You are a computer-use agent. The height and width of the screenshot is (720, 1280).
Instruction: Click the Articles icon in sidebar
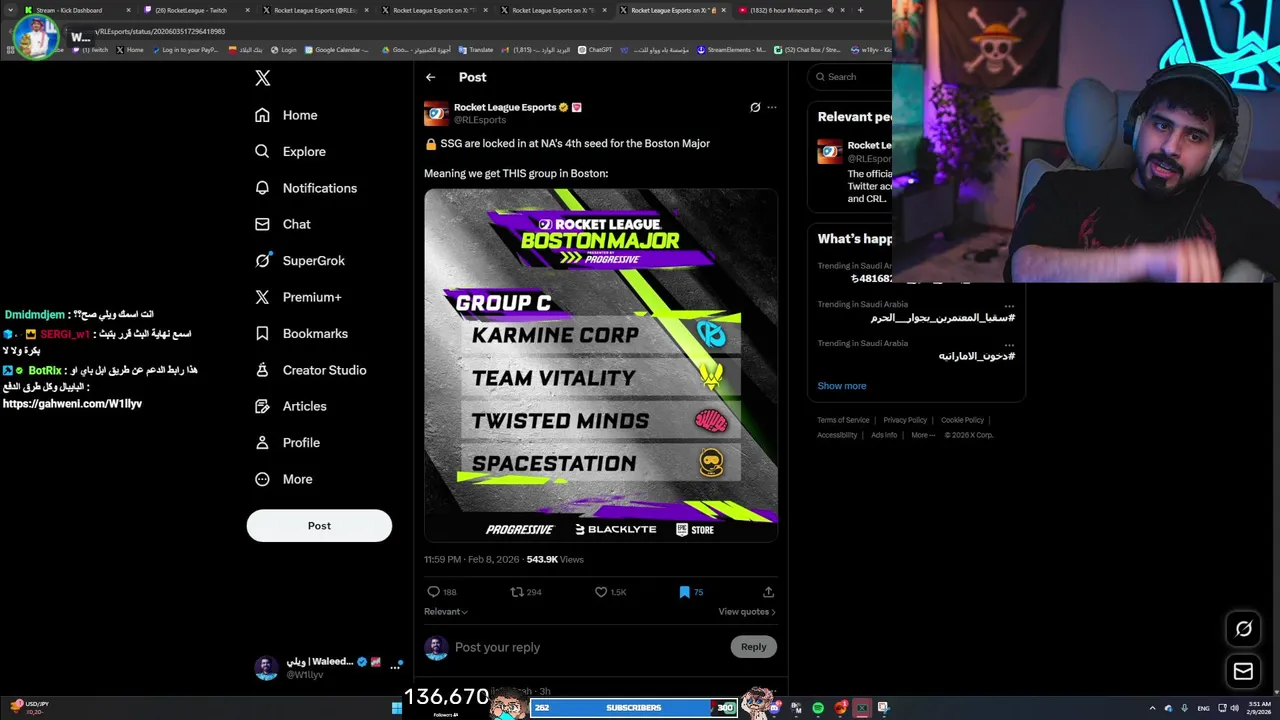point(262,406)
